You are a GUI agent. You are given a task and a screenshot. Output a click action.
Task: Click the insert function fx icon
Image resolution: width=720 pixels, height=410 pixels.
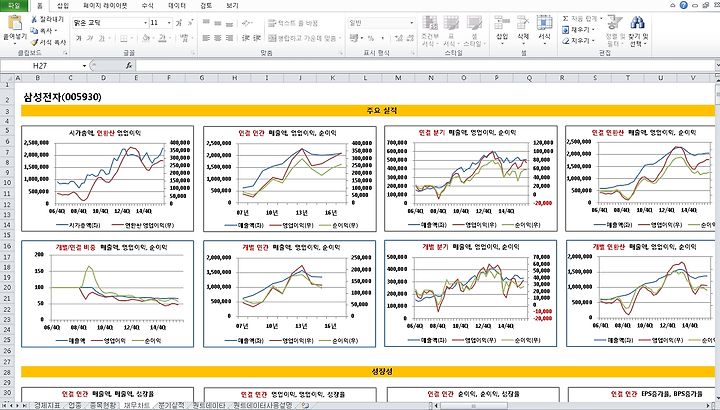tap(129, 66)
